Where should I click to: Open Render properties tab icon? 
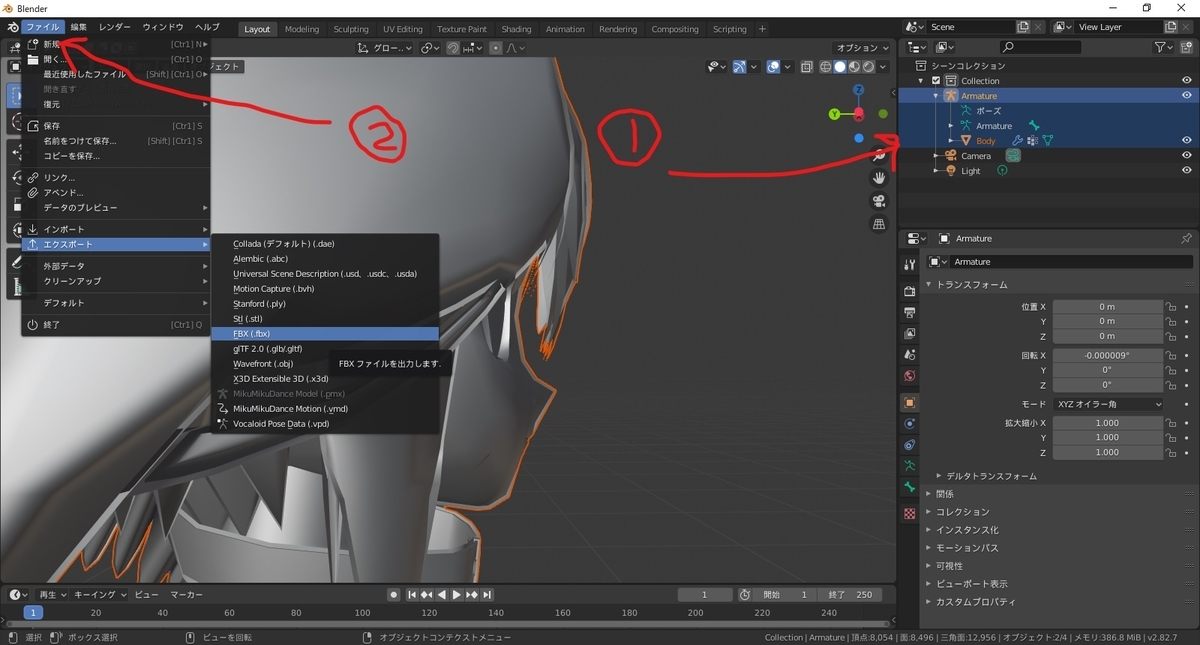pos(909,291)
